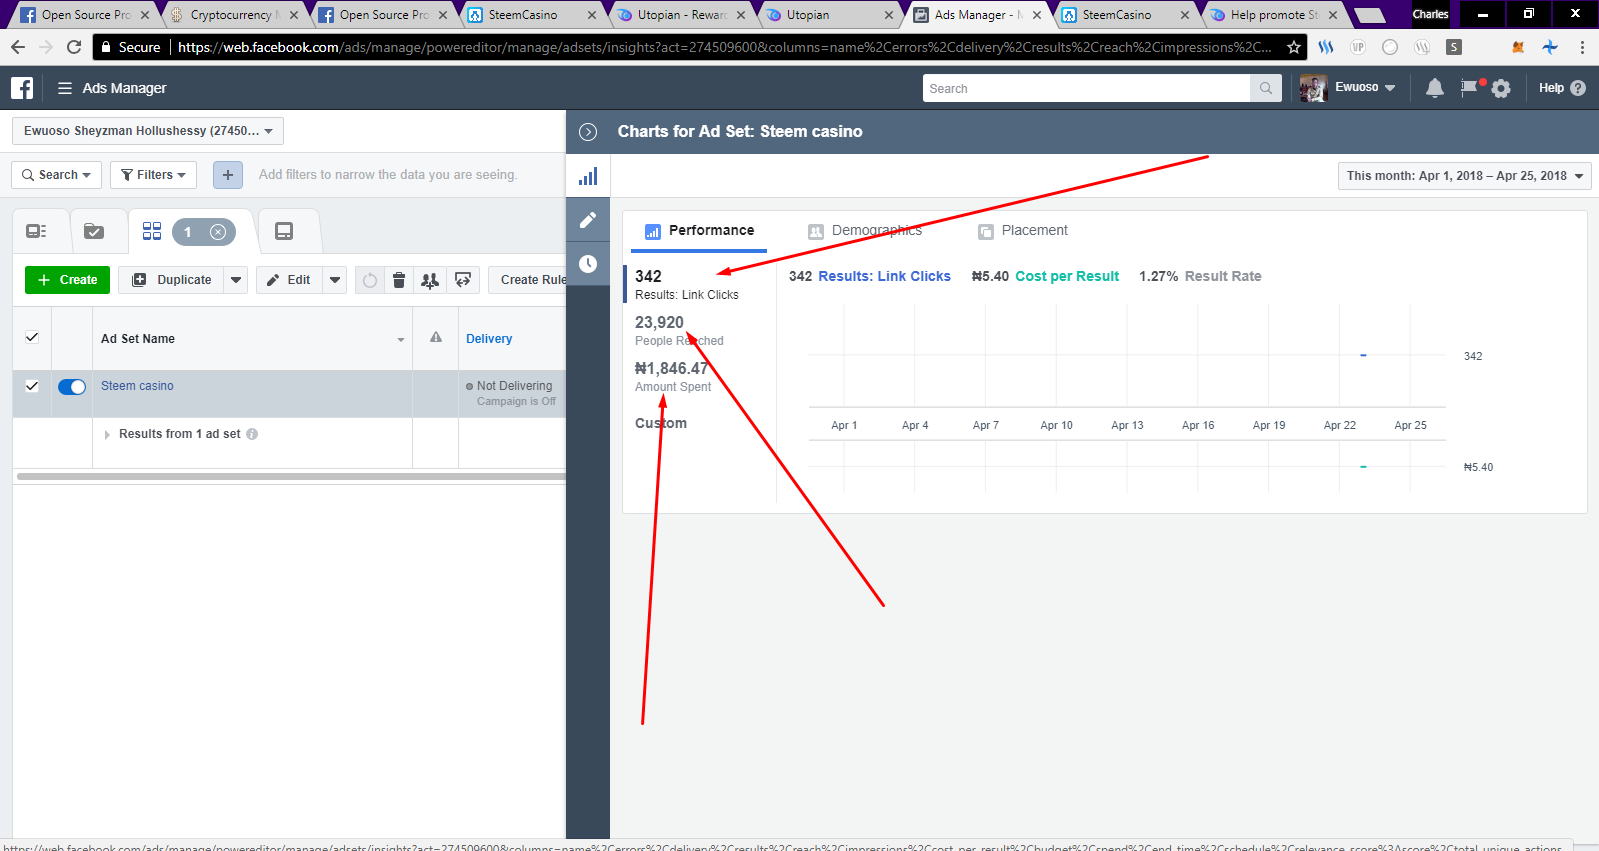The image size is (1599, 851).
Task: Click the audience people icon in toolbar
Action: tap(430, 280)
